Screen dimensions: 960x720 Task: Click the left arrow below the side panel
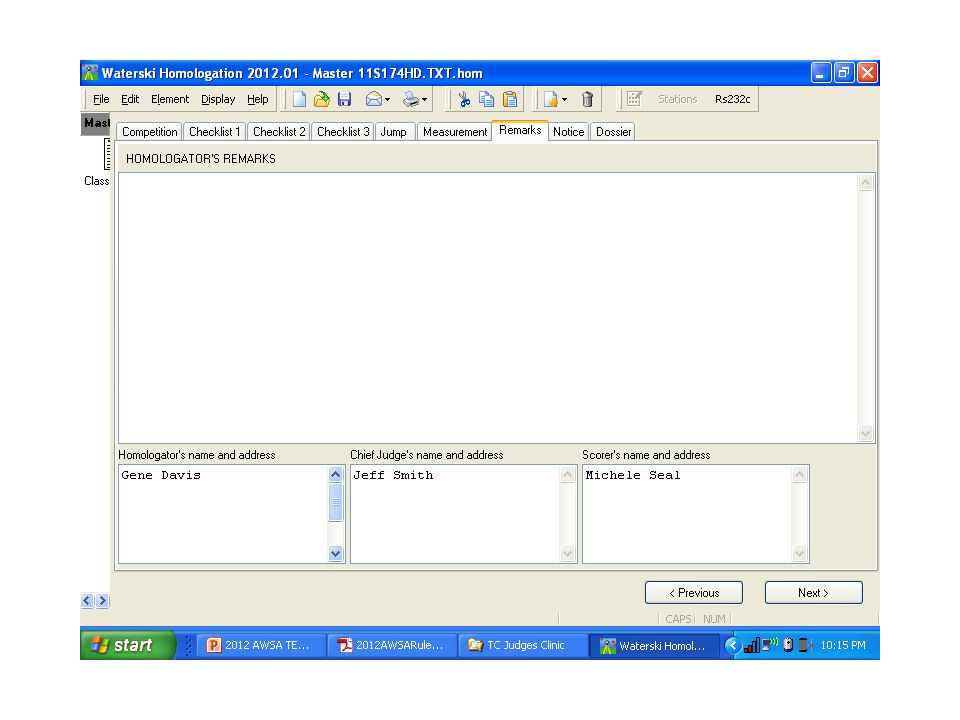(x=87, y=601)
